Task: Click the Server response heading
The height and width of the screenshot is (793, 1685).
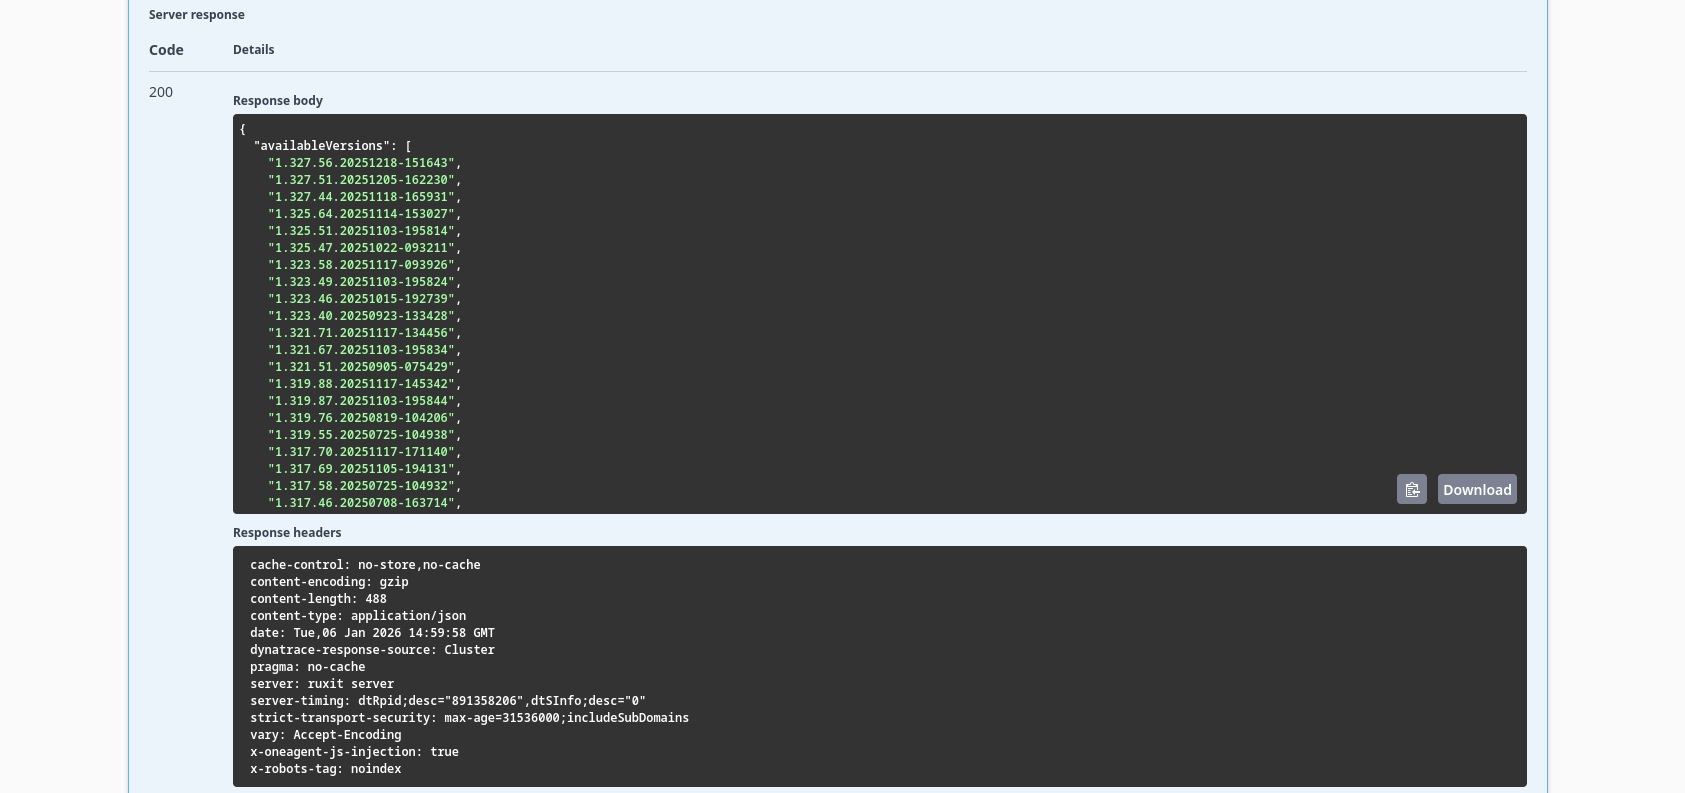Action: [197, 15]
